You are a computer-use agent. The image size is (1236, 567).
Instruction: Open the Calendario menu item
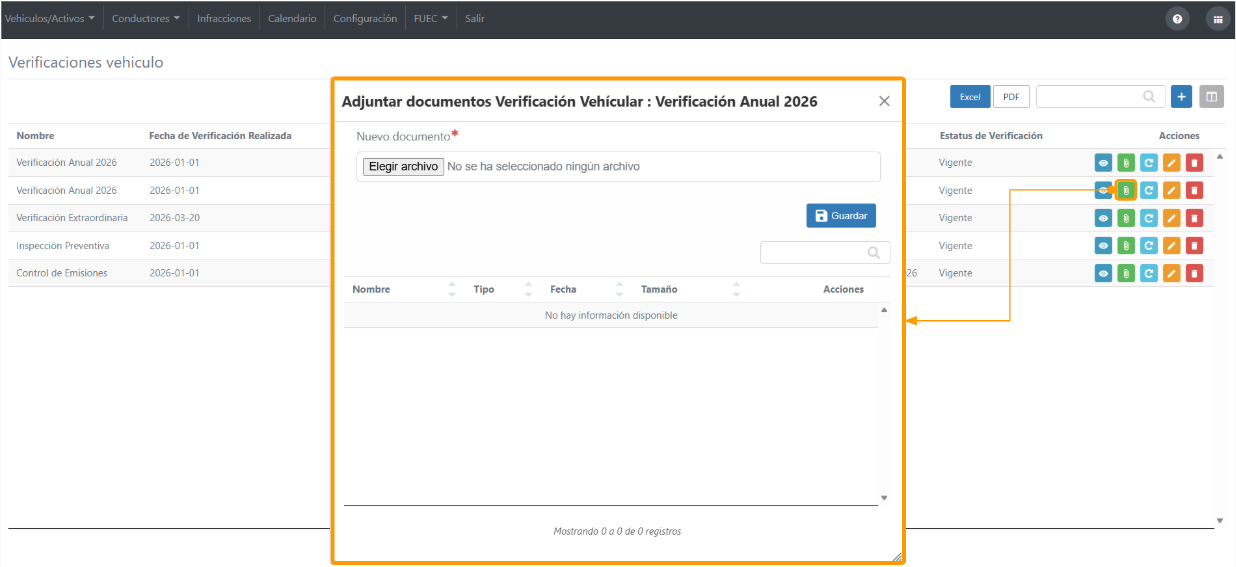[292, 18]
